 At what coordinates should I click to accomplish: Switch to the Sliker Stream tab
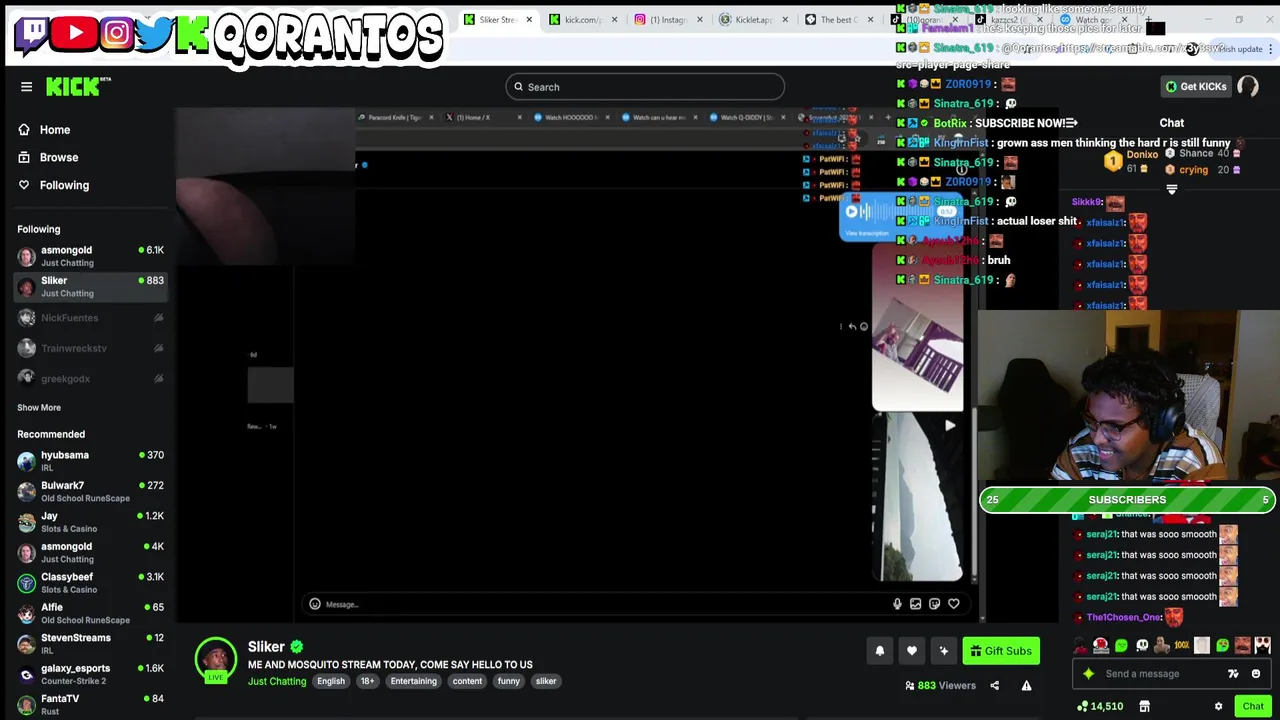(498, 20)
